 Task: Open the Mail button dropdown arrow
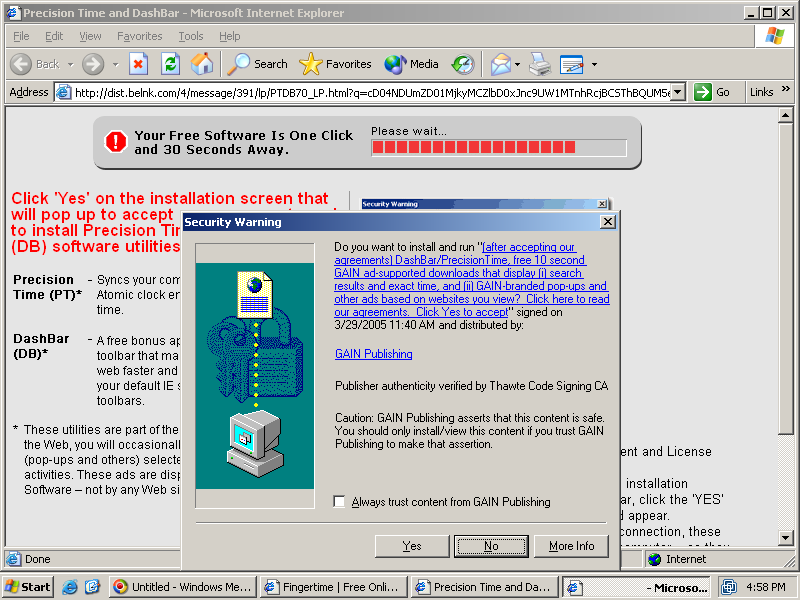(517, 65)
